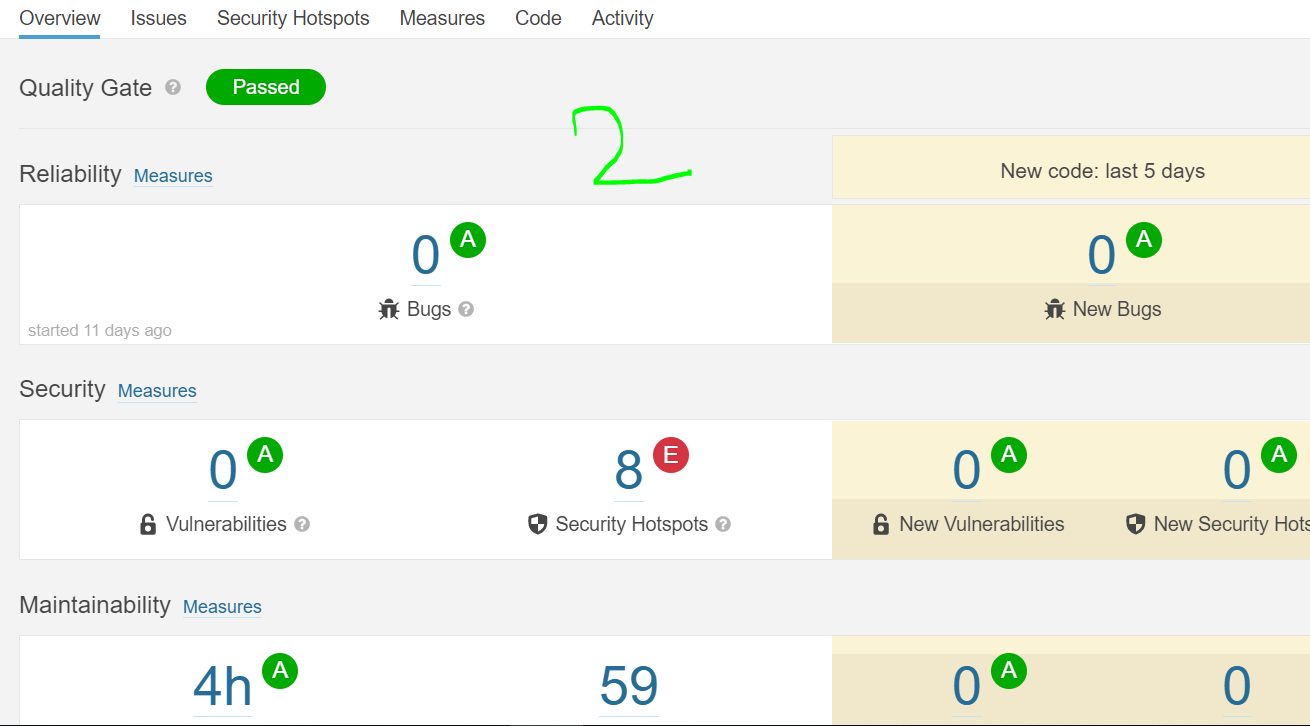Click the 8 Security Hotspots count
Image resolution: width=1310 pixels, height=726 pixels.
628,470
